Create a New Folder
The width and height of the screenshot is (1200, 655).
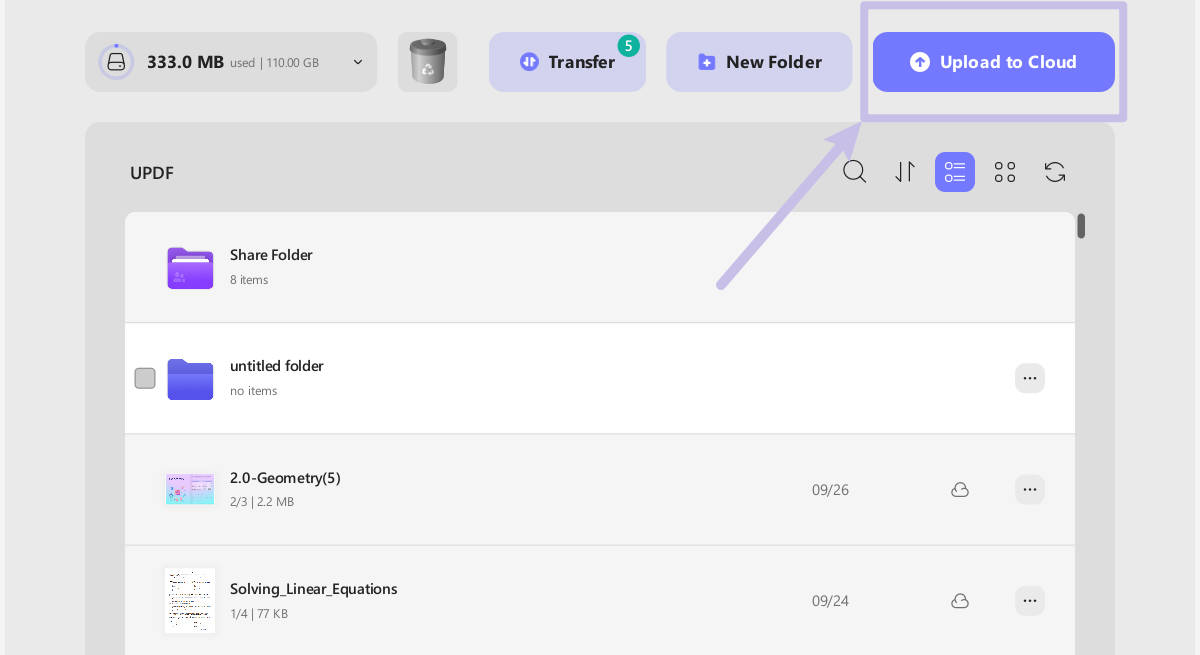(759, 62)
